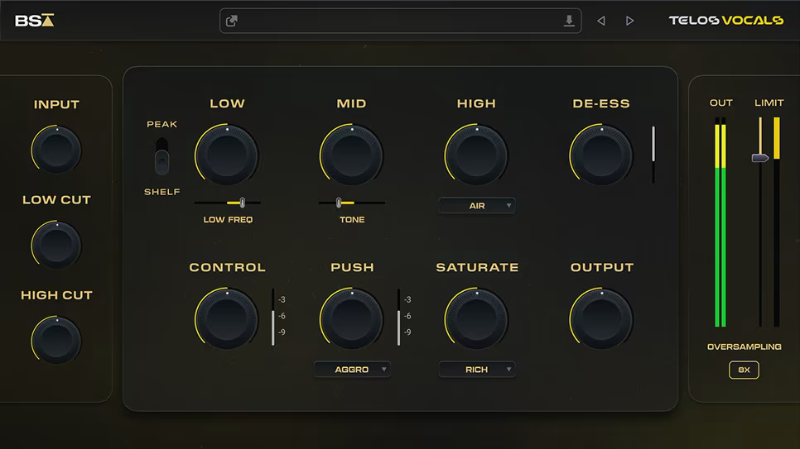
Task: Toggle the Peak/Shelf switch
Action: 162,157
